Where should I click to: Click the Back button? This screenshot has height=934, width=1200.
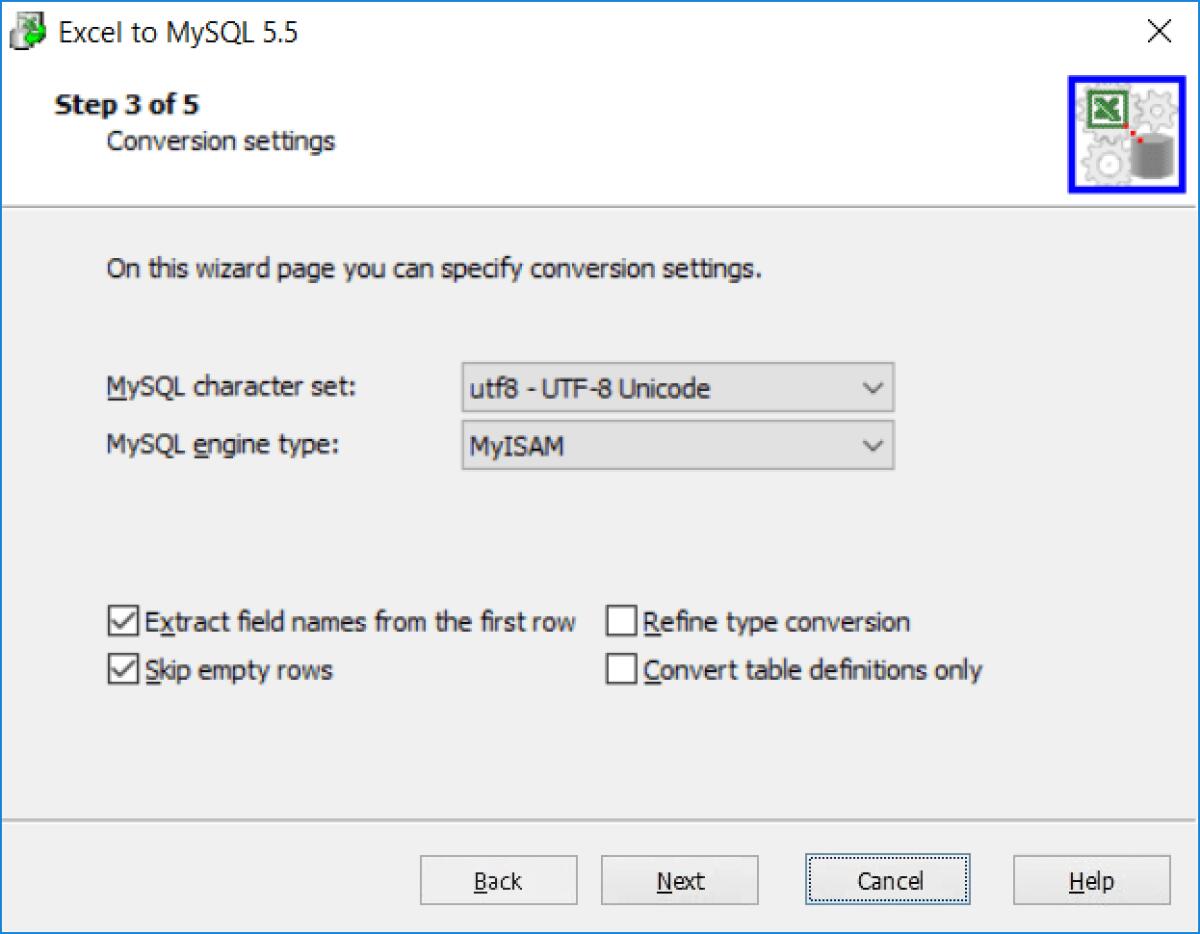498,881
